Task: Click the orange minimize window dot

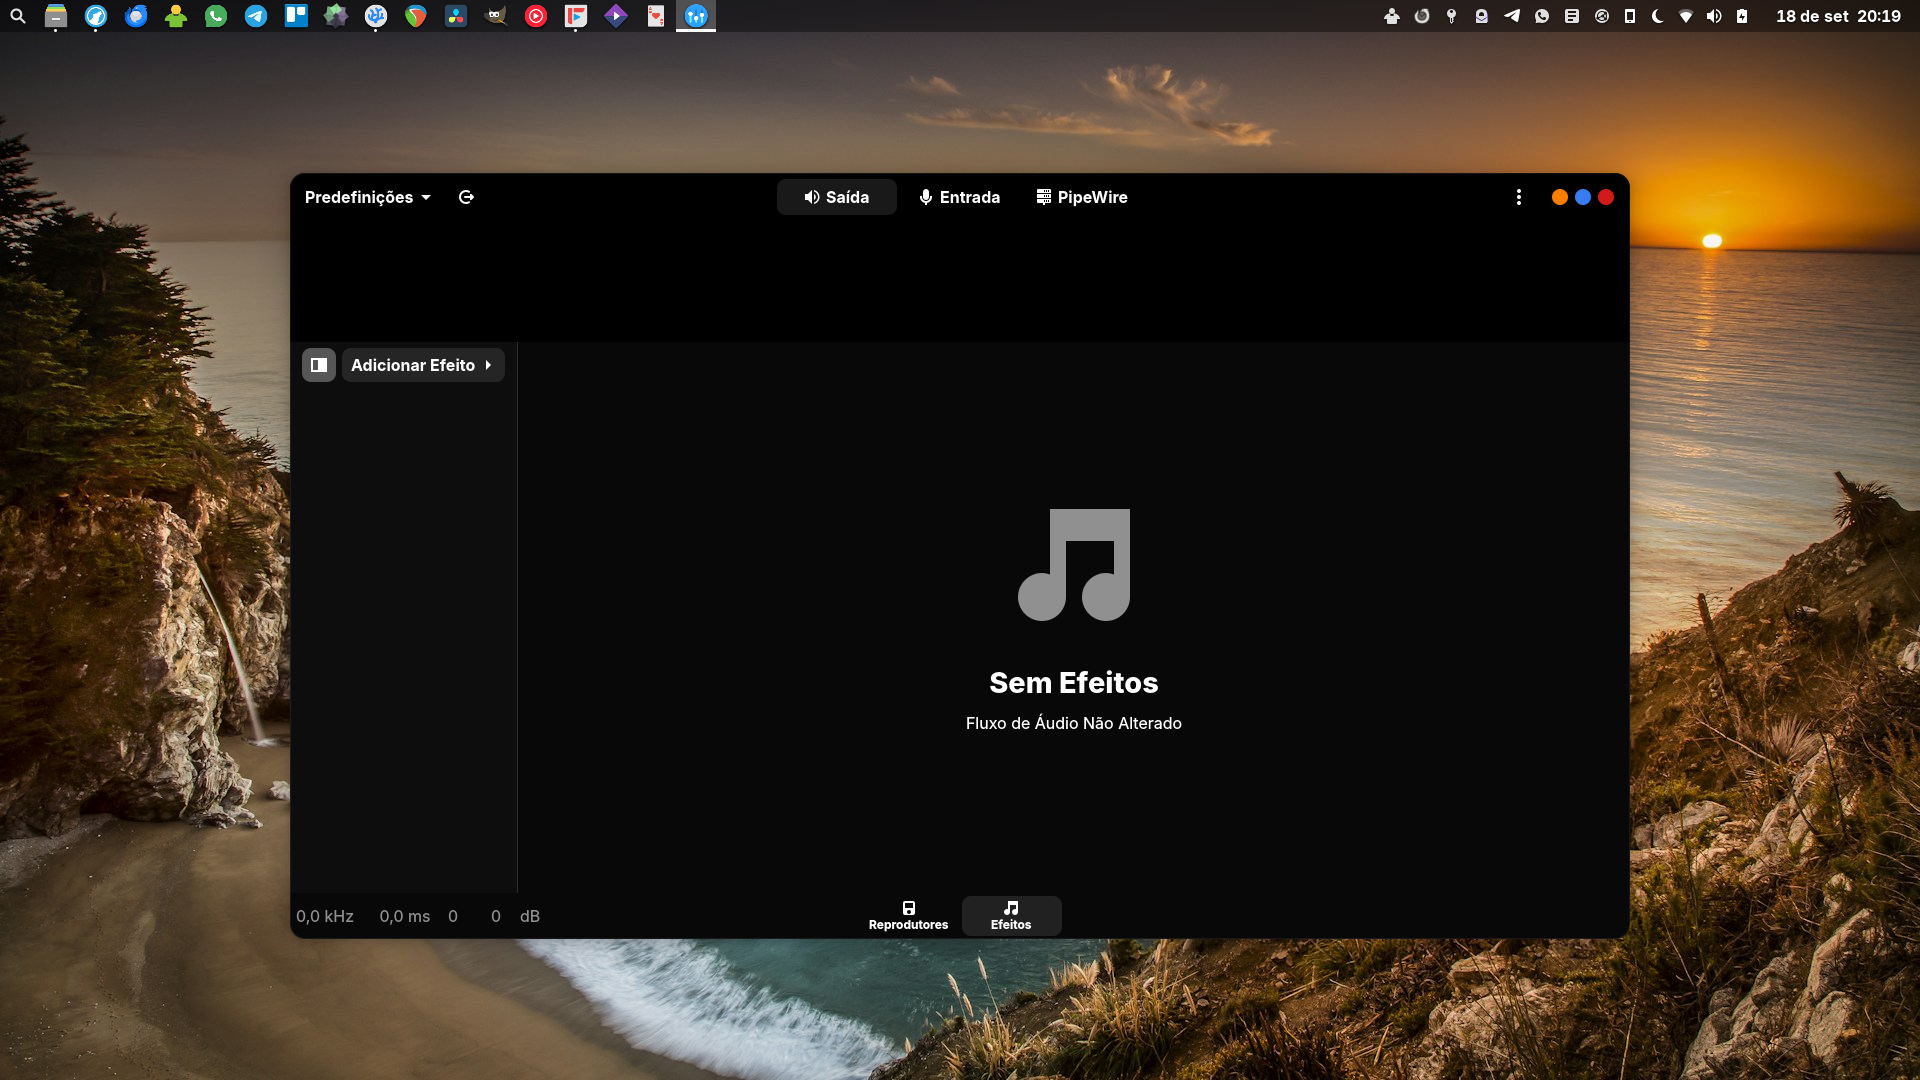Action: point(1559,197)
